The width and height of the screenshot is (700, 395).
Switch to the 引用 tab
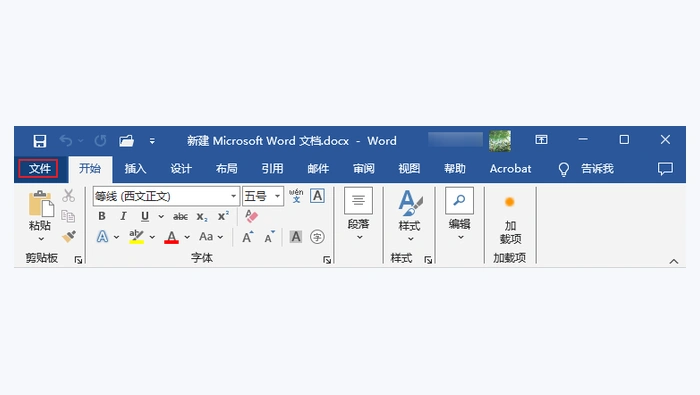point(272,169)
